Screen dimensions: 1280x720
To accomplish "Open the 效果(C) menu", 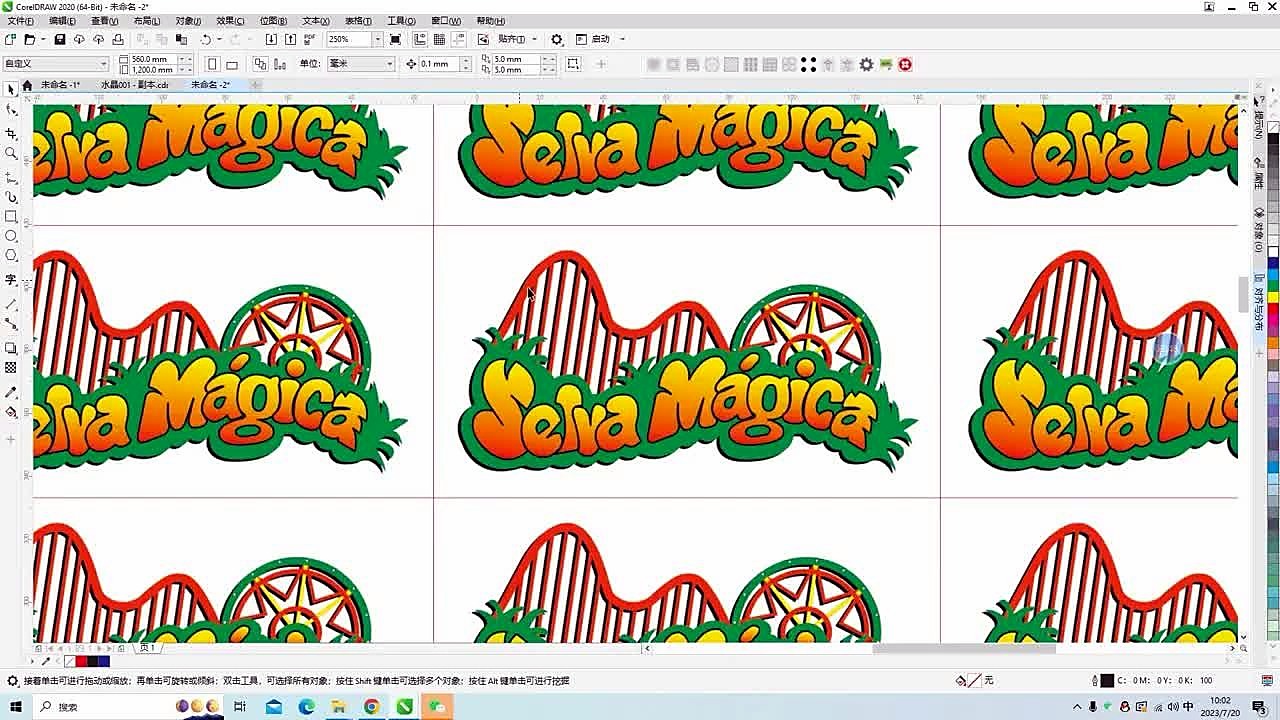I will 230,21.
